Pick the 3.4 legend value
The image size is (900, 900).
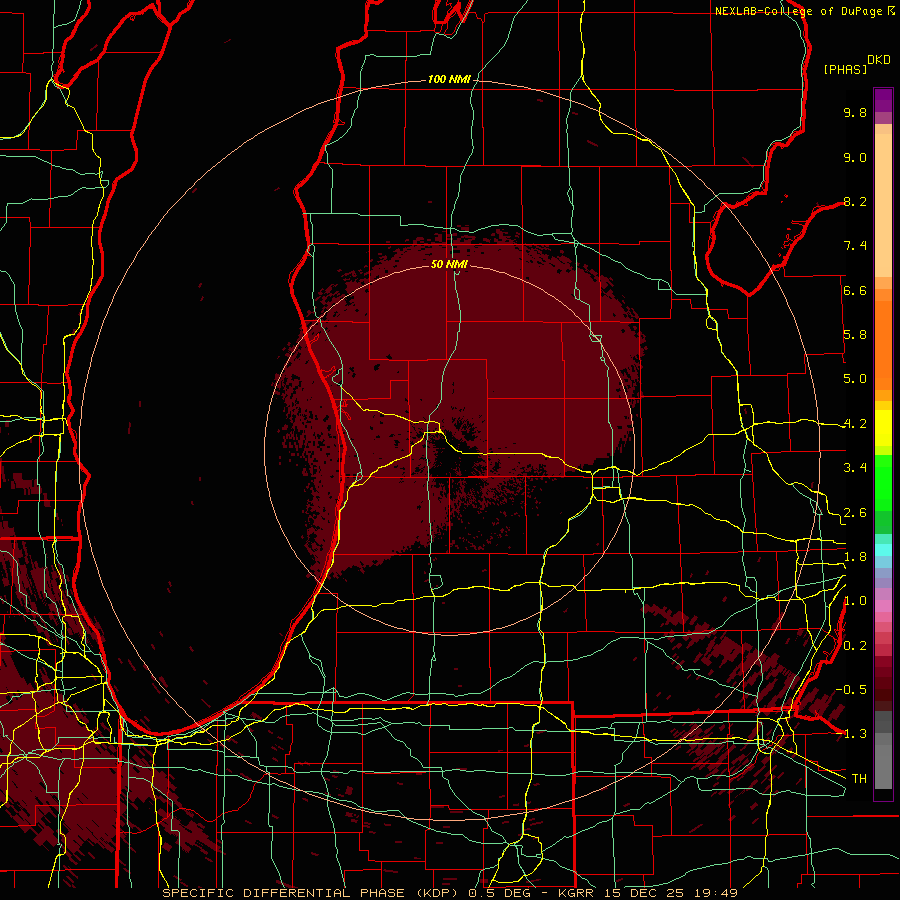click(855, 468)
